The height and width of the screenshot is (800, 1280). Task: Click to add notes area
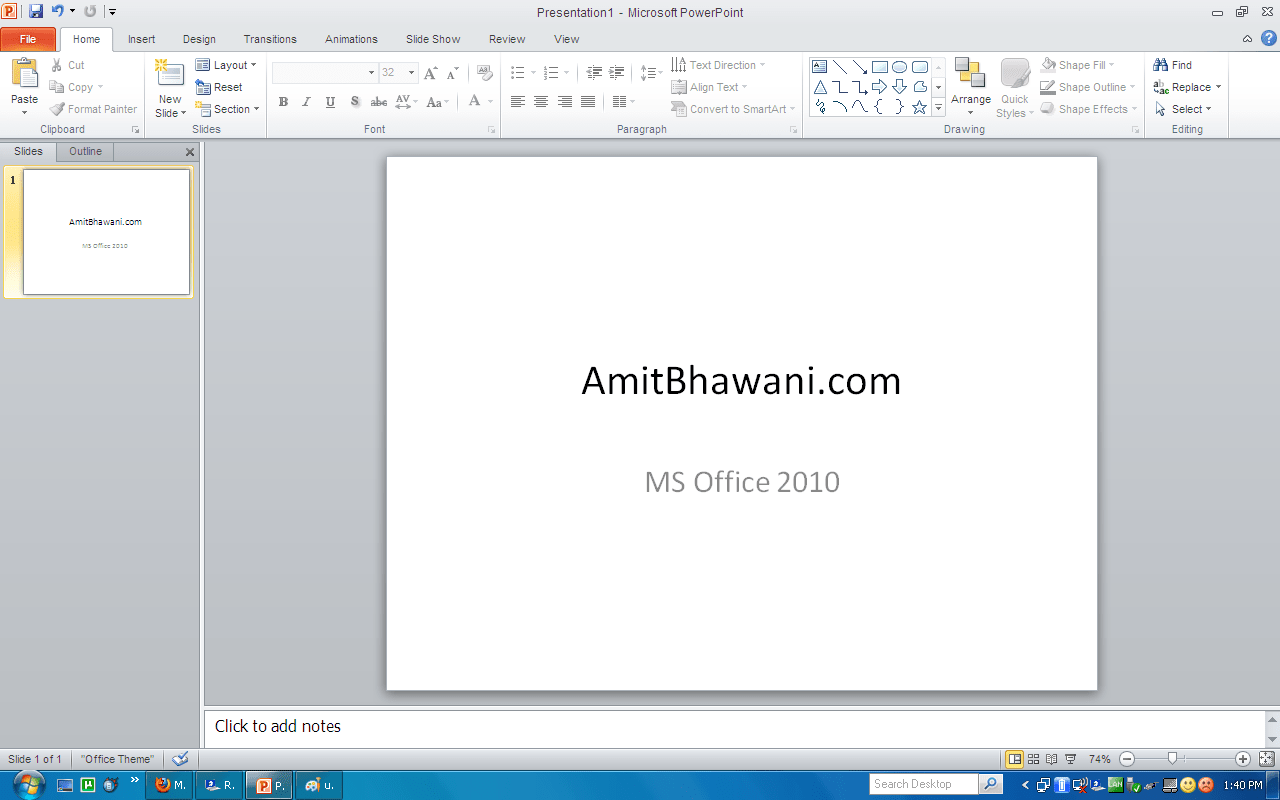(x=735, y=727)
